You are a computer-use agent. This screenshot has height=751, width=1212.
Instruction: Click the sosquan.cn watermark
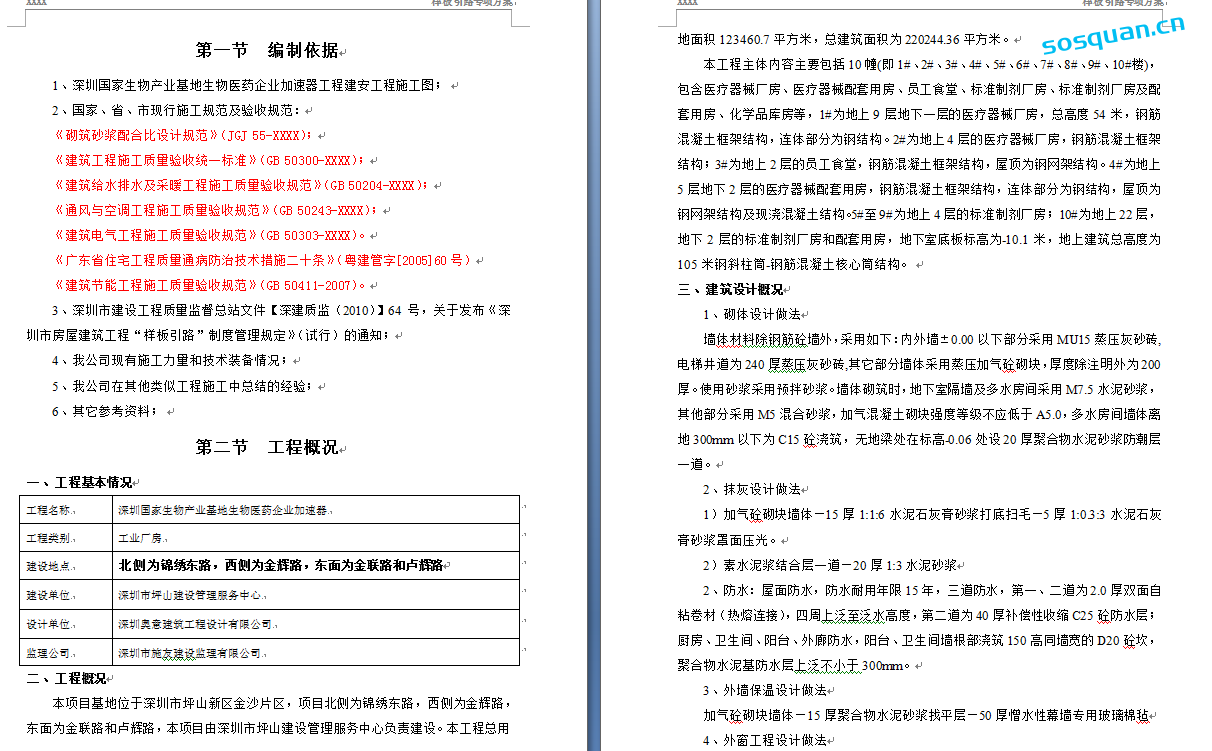[1112, 37]
